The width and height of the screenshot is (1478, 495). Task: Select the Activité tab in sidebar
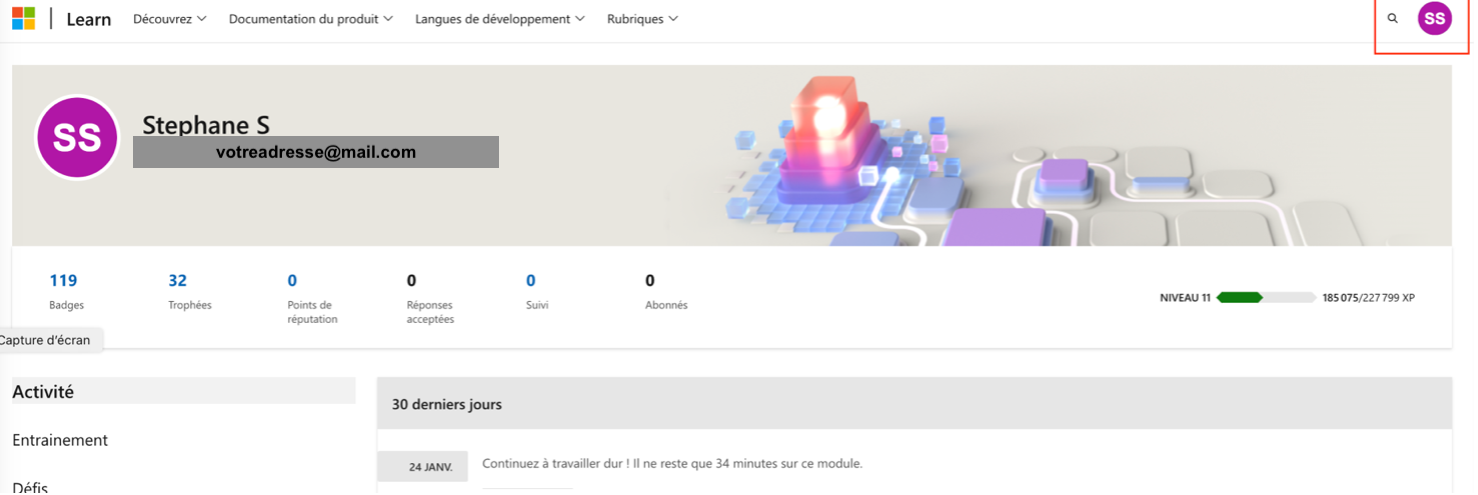pyautogui.click(x=43, y=392)
